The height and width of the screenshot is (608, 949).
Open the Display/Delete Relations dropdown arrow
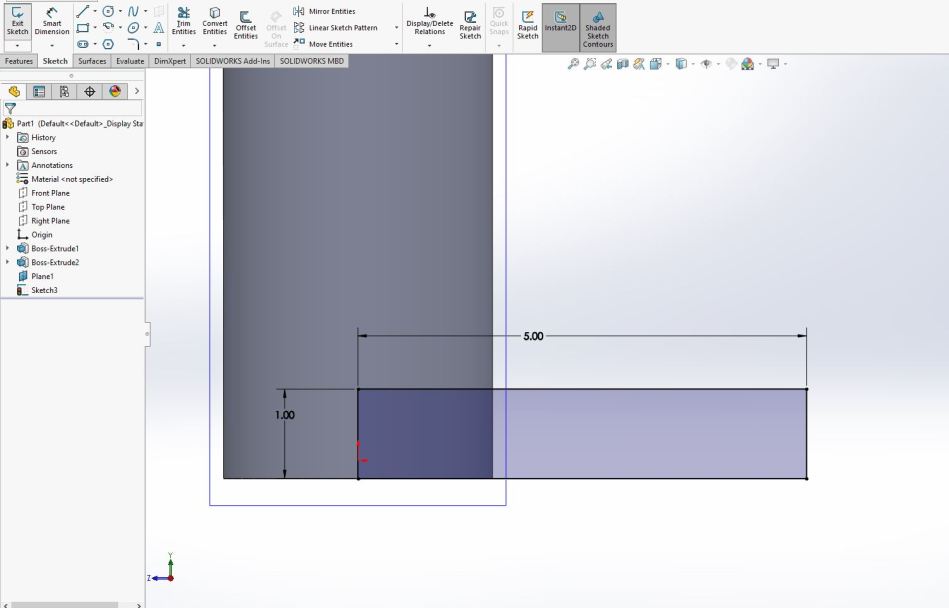tap(429, 44)
